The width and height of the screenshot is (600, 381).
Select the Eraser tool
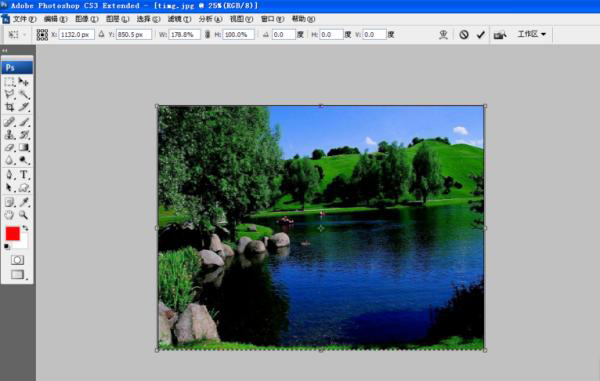click(10, 148)
